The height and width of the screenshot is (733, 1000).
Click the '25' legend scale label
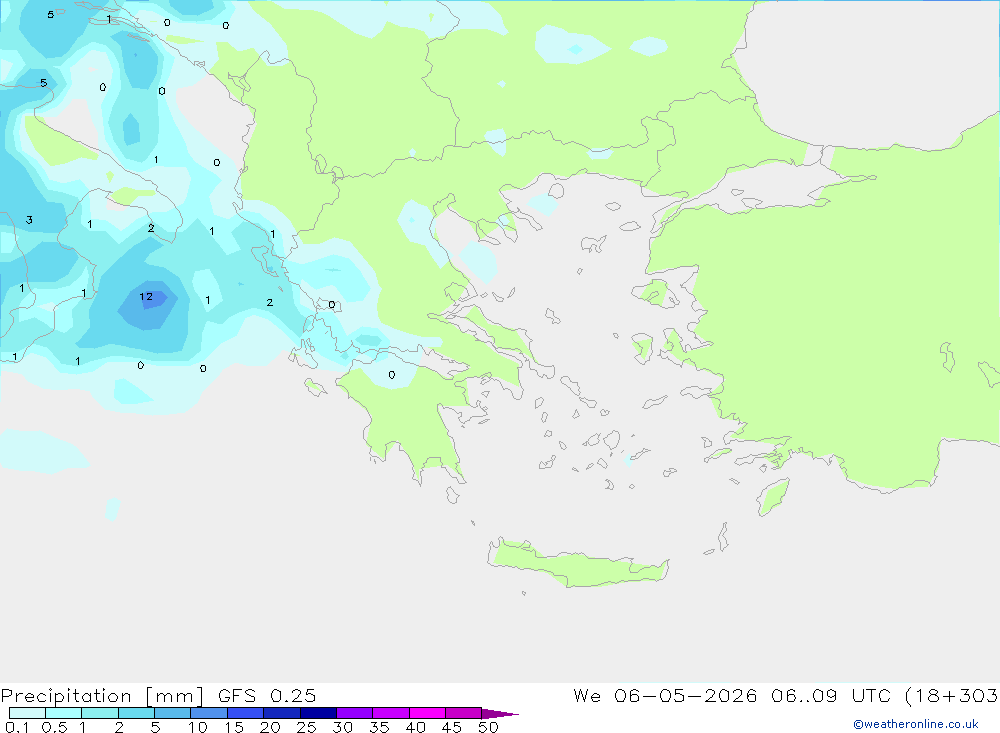coord(307,727)
